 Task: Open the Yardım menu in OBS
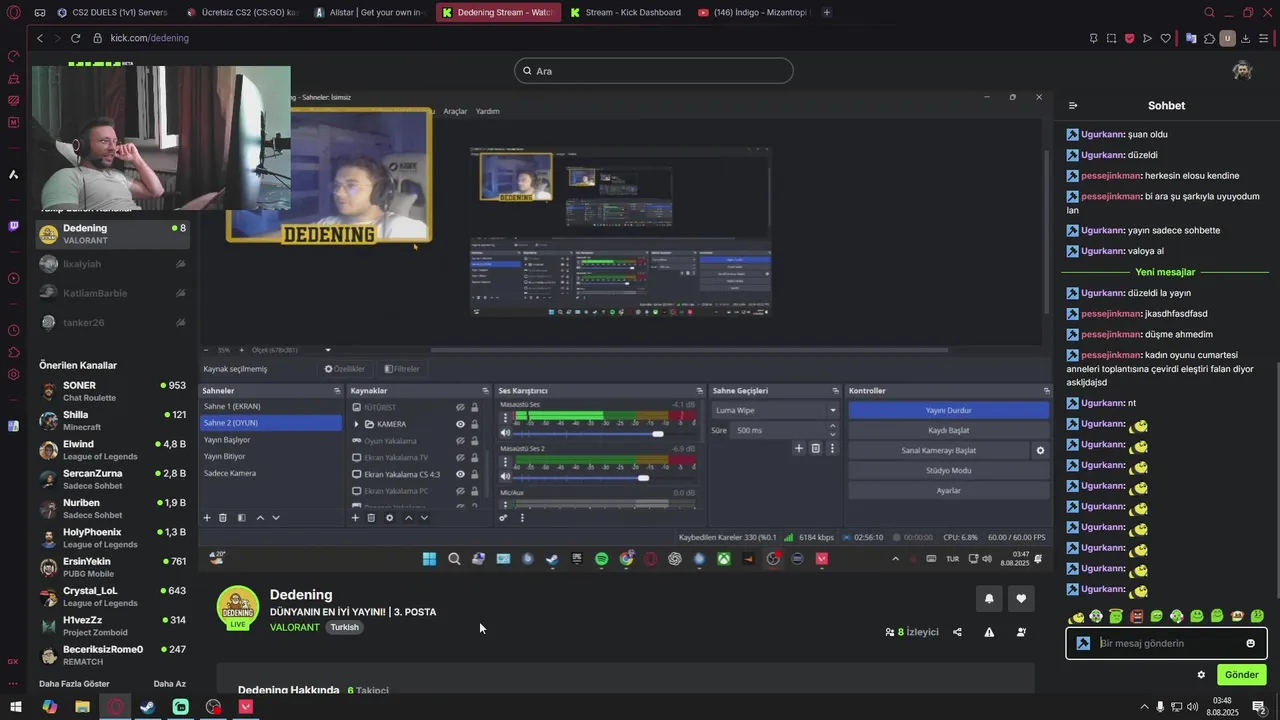click(x=487, y=111)
